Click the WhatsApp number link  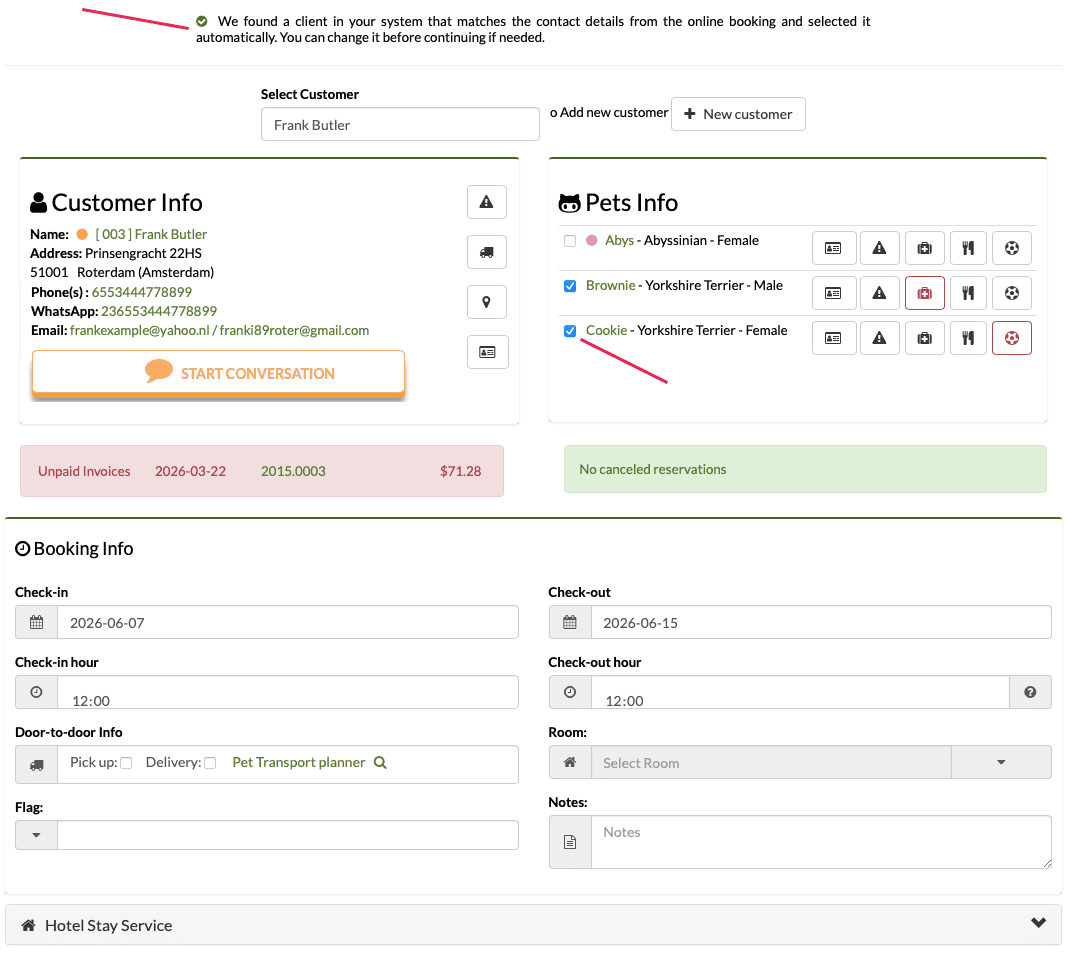pos(159,311)
